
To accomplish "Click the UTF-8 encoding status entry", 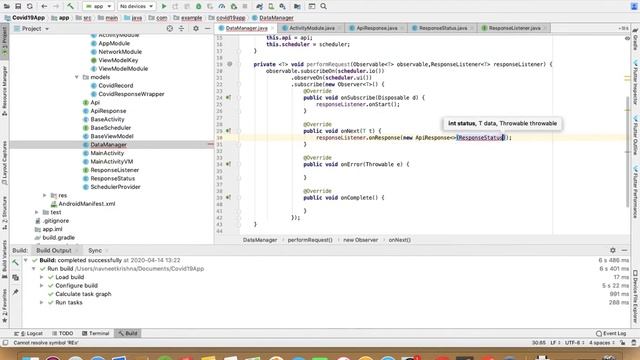I will coord(573,343).
